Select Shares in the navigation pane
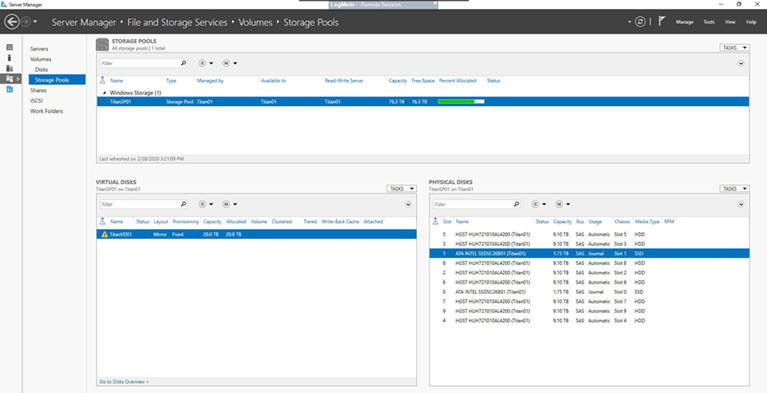The height and width of the screenshot is (393, 767). 38,91
